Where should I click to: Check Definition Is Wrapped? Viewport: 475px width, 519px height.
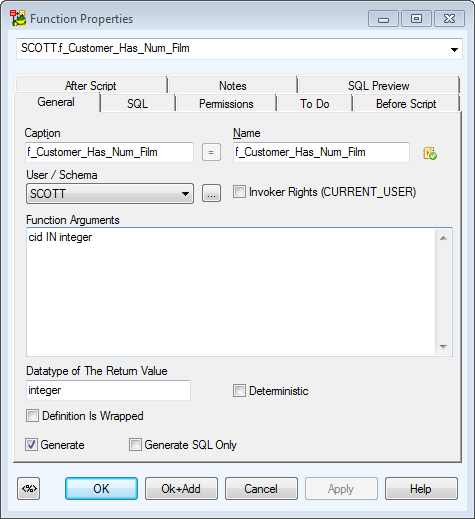pyautogui.click(x=32, y=416)
